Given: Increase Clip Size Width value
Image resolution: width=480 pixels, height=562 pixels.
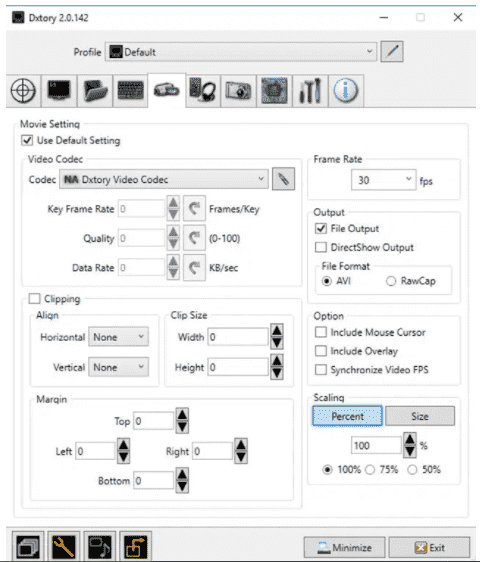Looking at the screenshot, I should coord(277,330).
